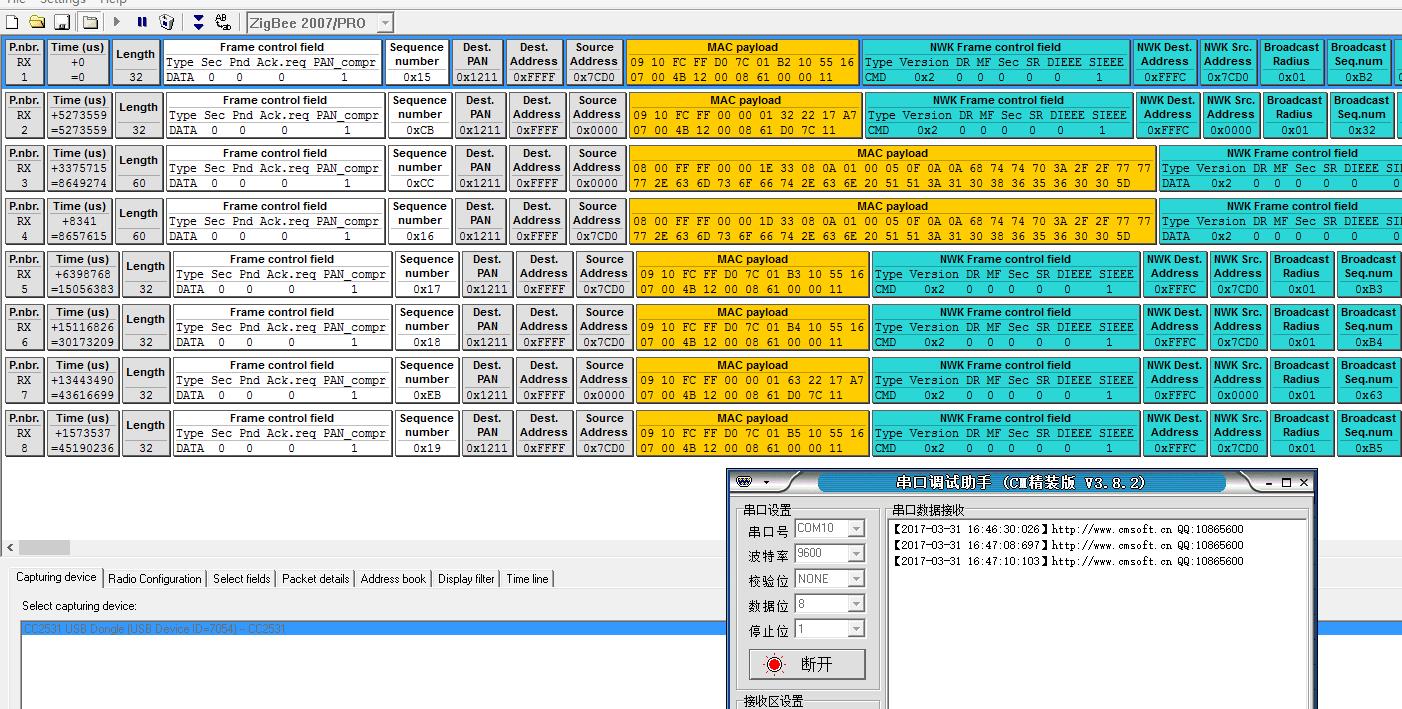Switch to the Address book tab
The width and height of the screenshot is (1402, 709).
(392, 578)
